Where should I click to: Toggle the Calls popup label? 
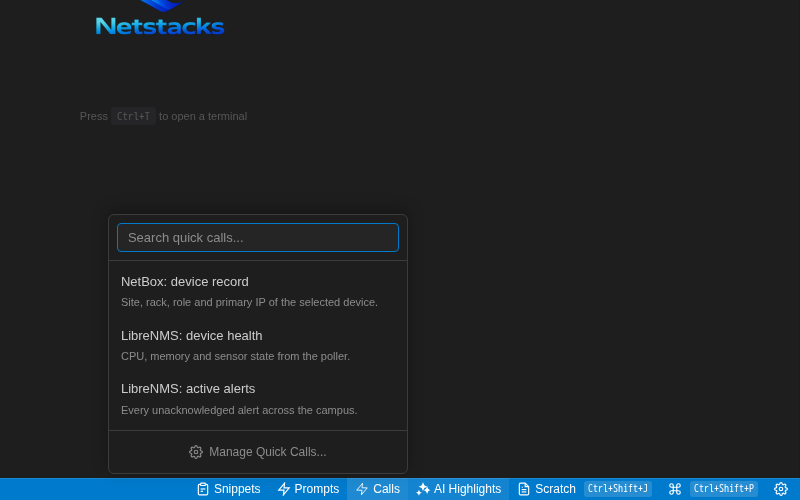[386, 489]
